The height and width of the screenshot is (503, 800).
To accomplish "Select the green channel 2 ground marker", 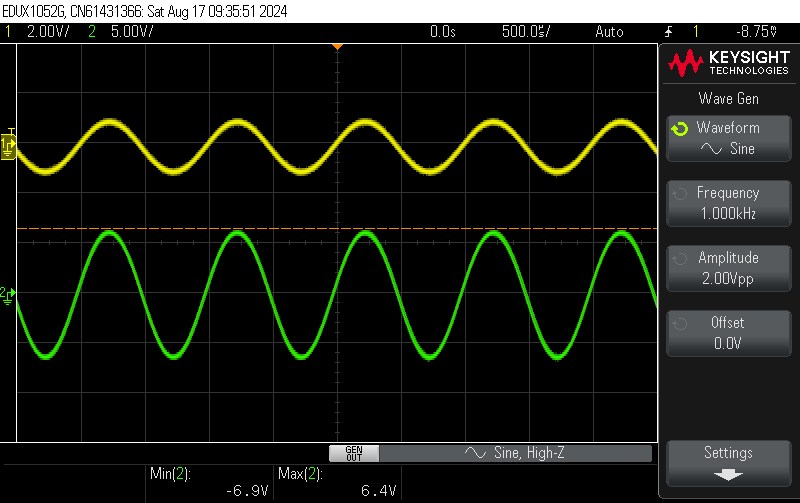I will [8, 293].
